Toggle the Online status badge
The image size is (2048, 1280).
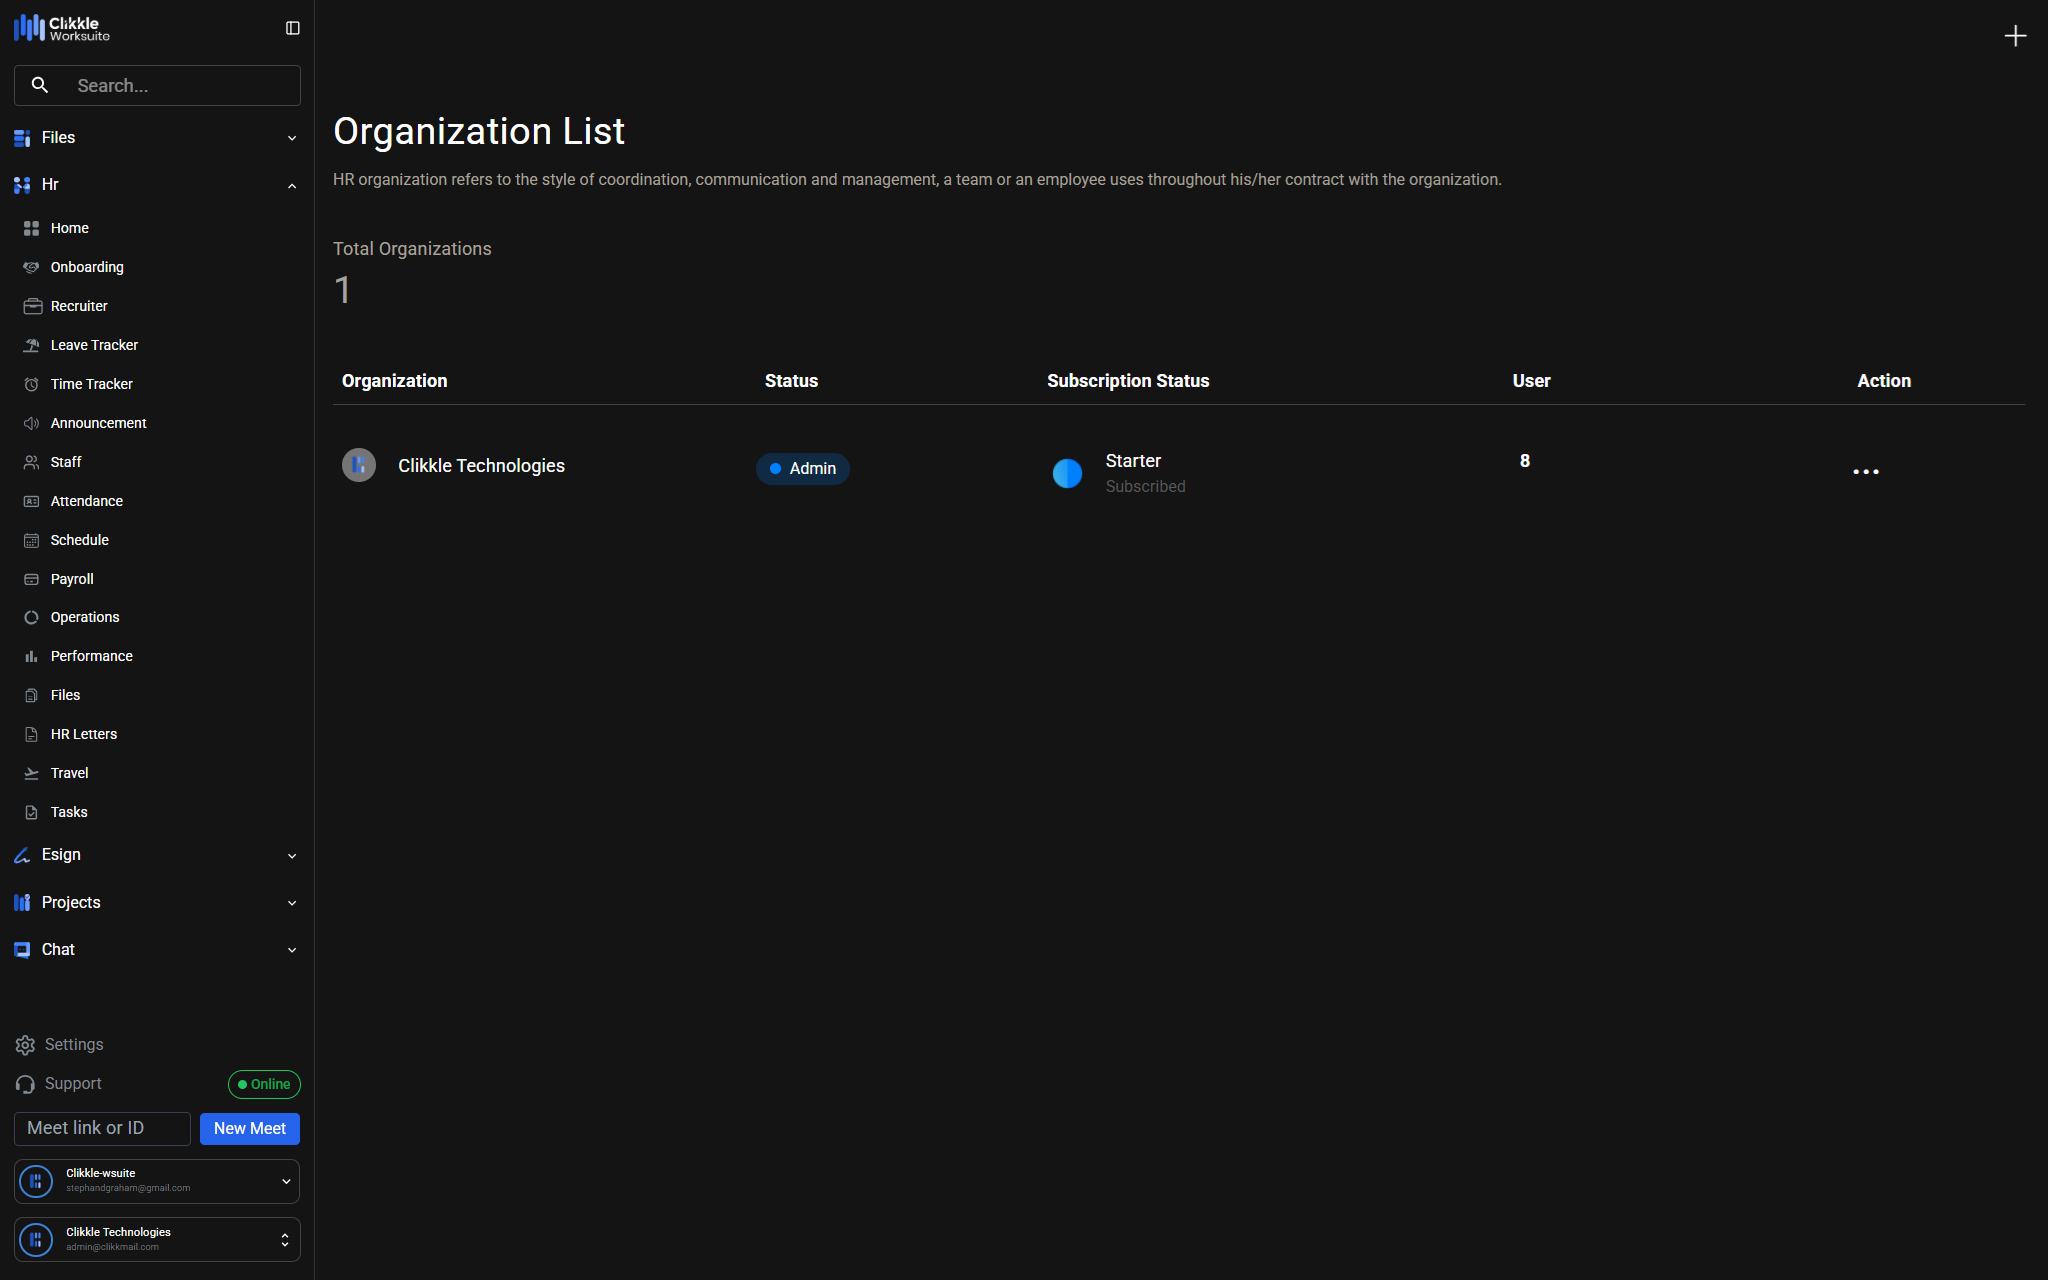coord(264,1084)
